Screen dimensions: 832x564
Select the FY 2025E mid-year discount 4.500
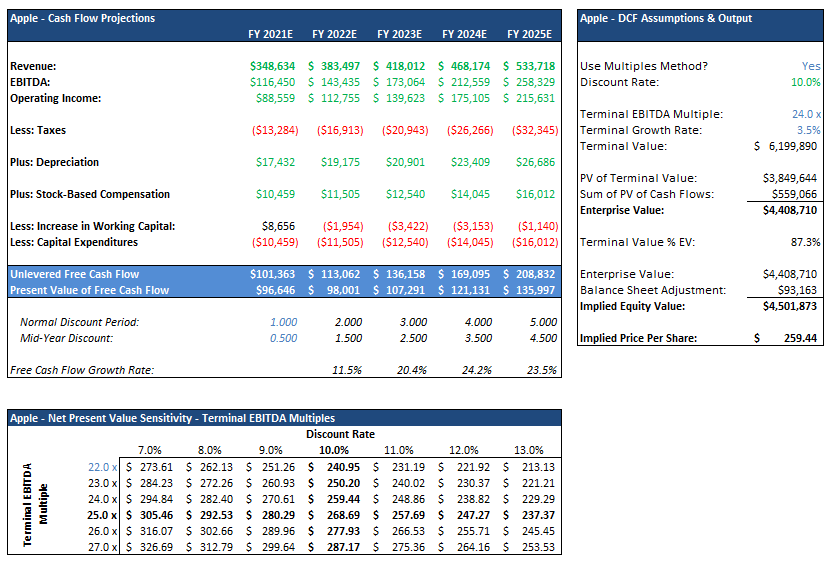coord(543,338)
